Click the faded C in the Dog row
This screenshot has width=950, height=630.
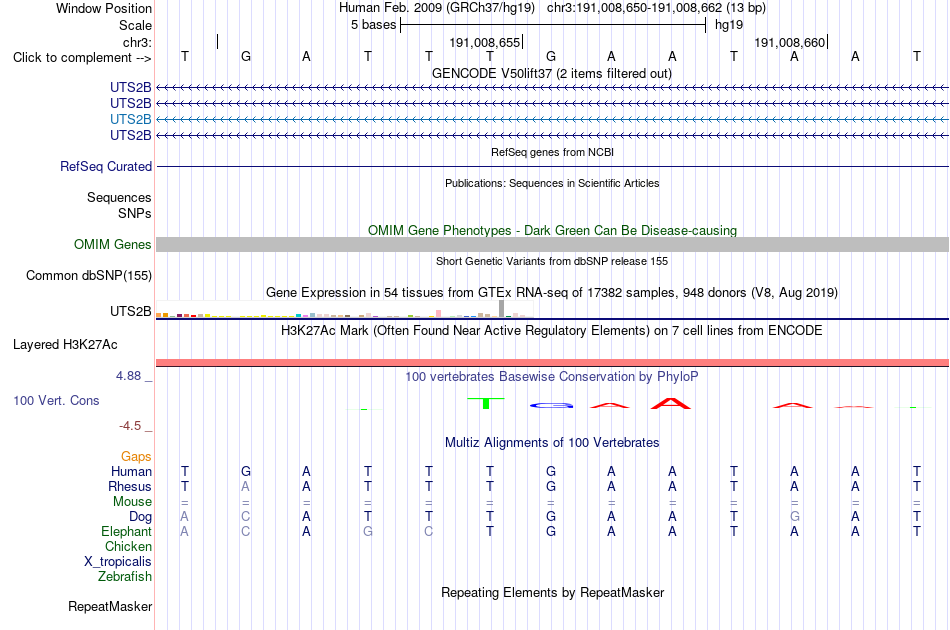[x=245, y=517]
